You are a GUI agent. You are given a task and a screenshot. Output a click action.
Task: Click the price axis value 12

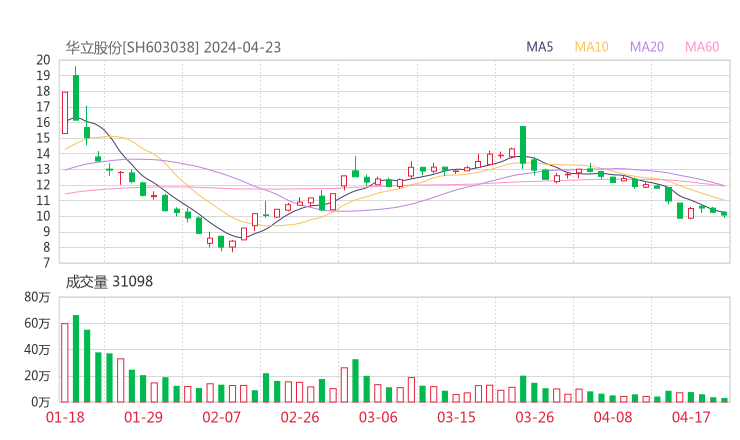pos(43,185)
